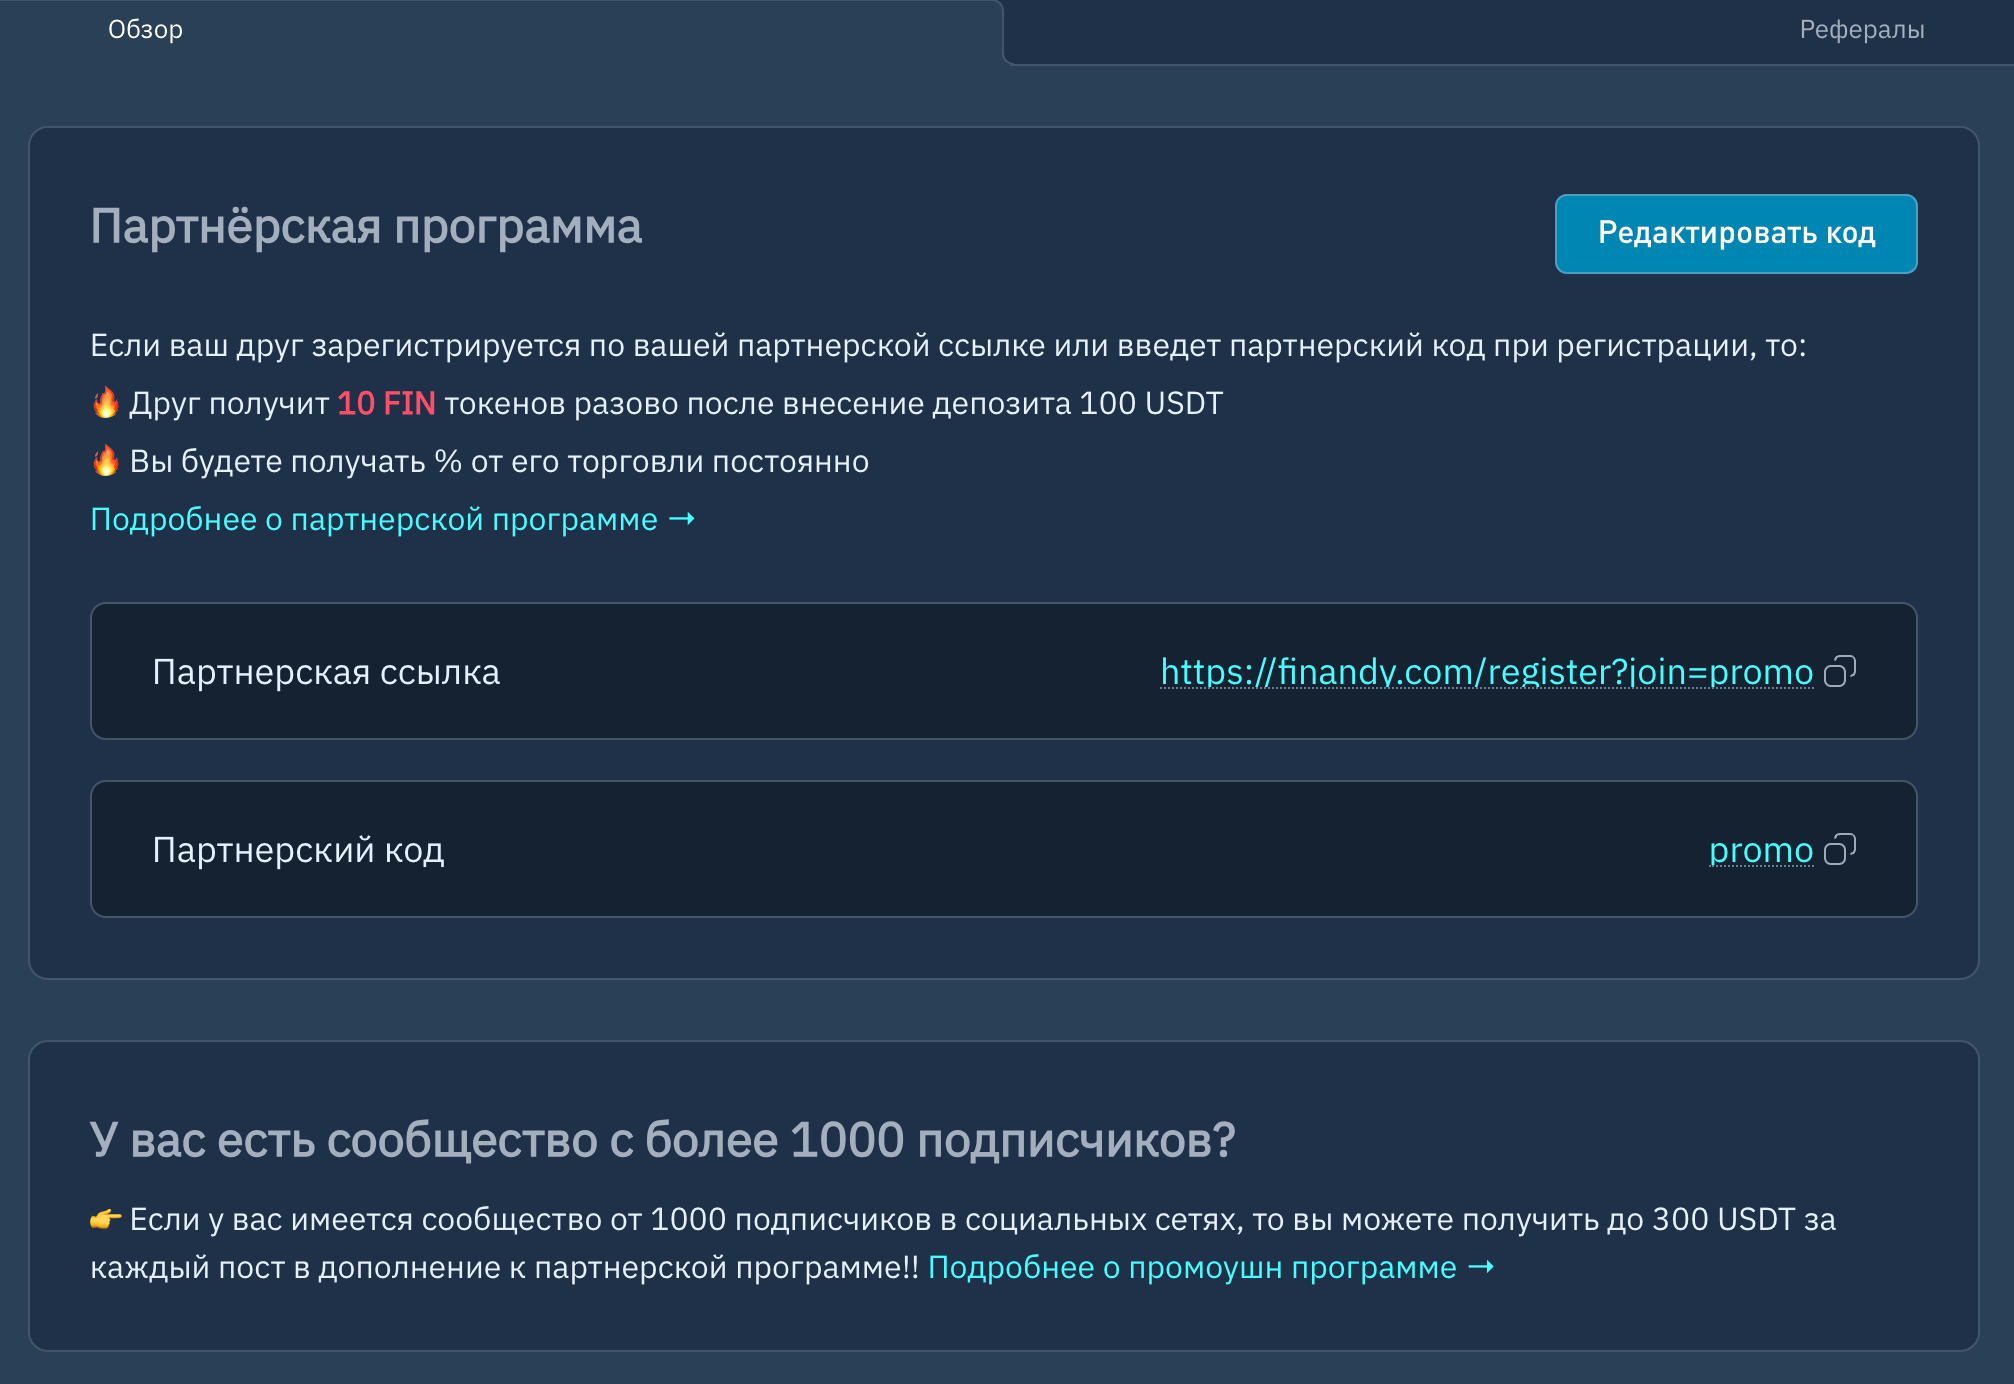Click arrow after partner program details link
This screenshot has height=1384, width=2014.
(x=682, y=519)
